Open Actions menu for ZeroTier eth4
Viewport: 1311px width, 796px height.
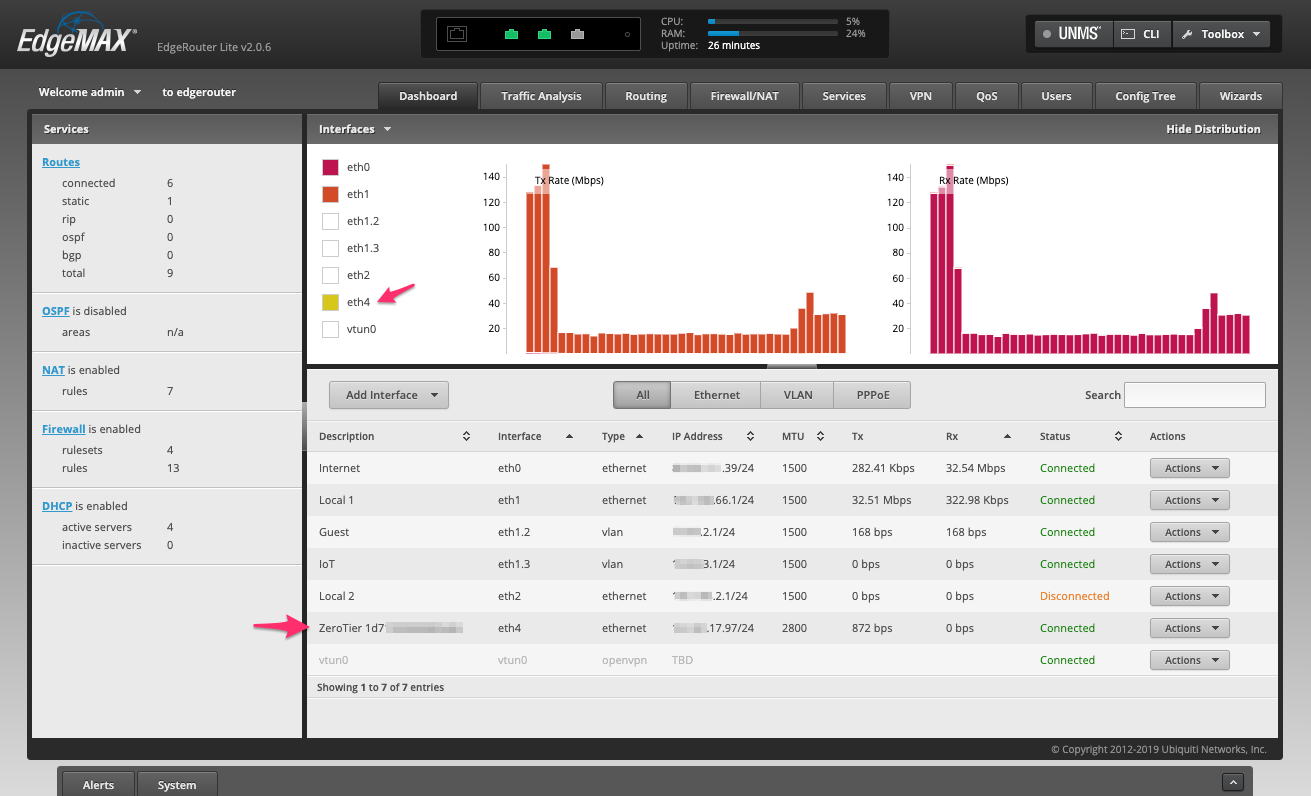[1189, 628]
